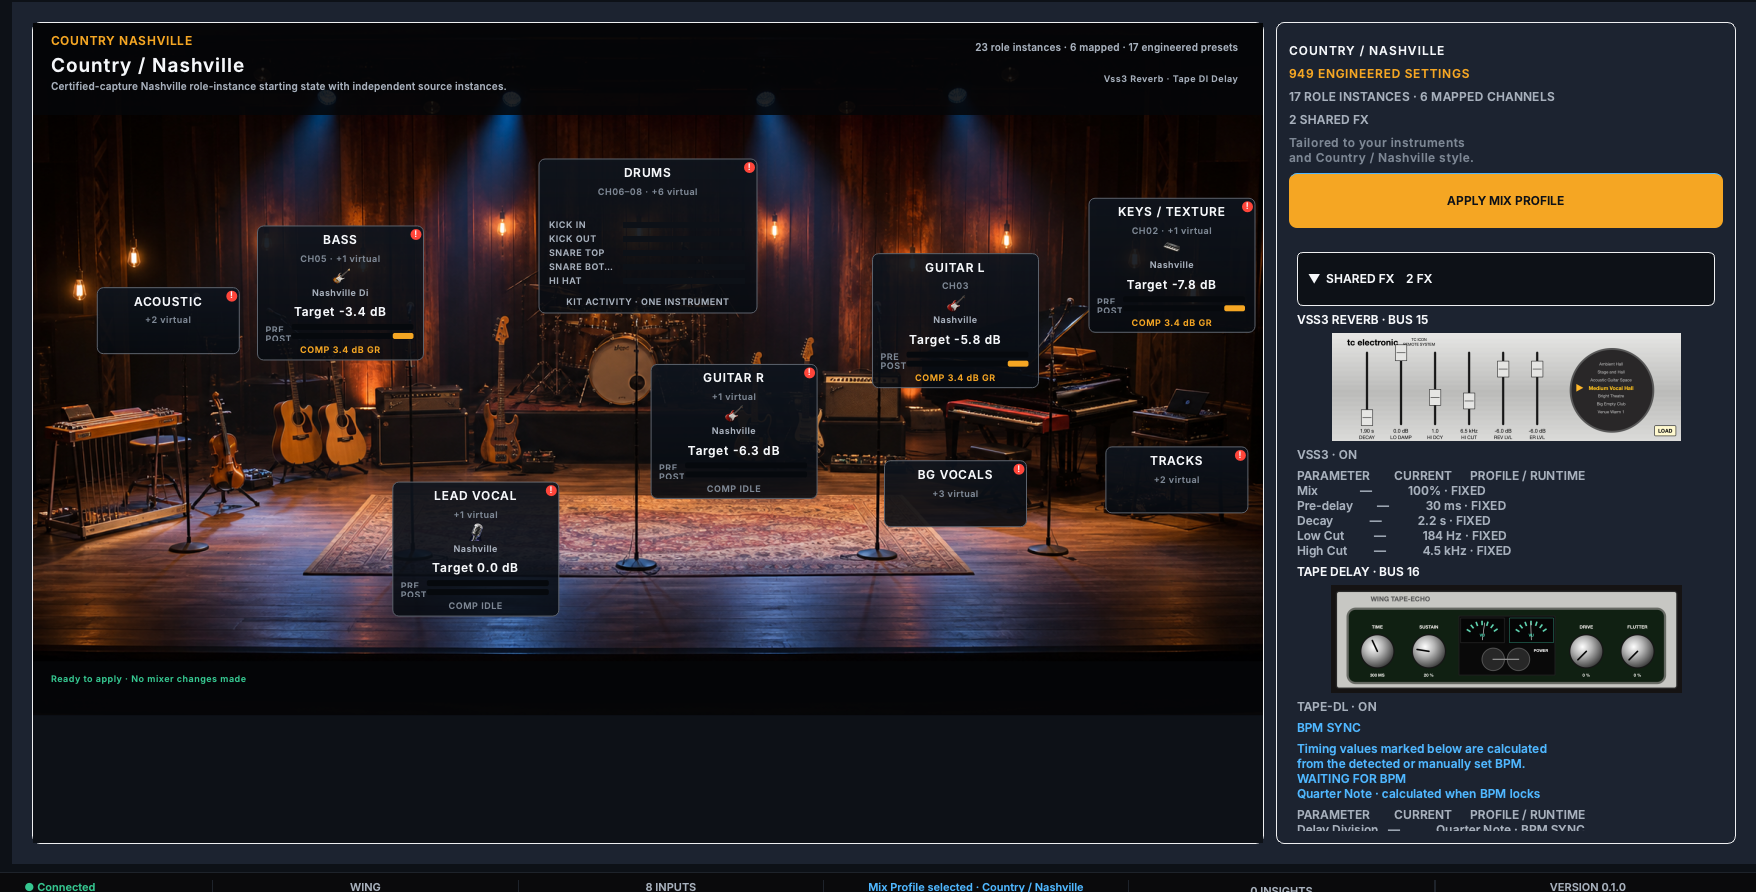Screen dimensions: 1756x892
Task: Click the yellow preset arrow in reverb dial
Action: point(1580,388)
